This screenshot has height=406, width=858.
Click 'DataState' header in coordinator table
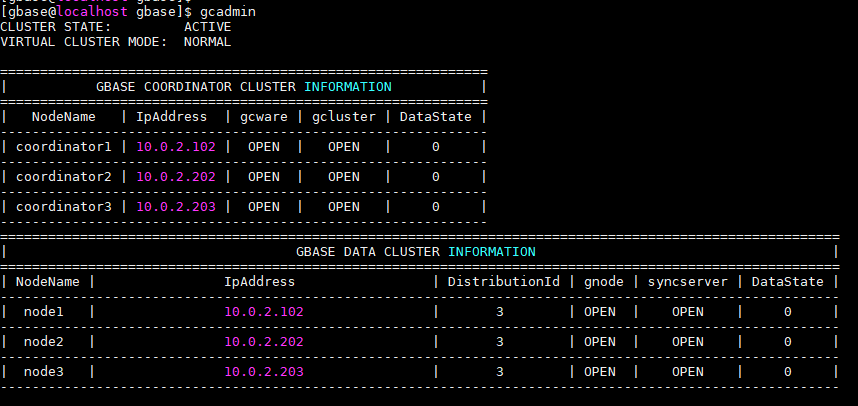(x=436, y=117)
